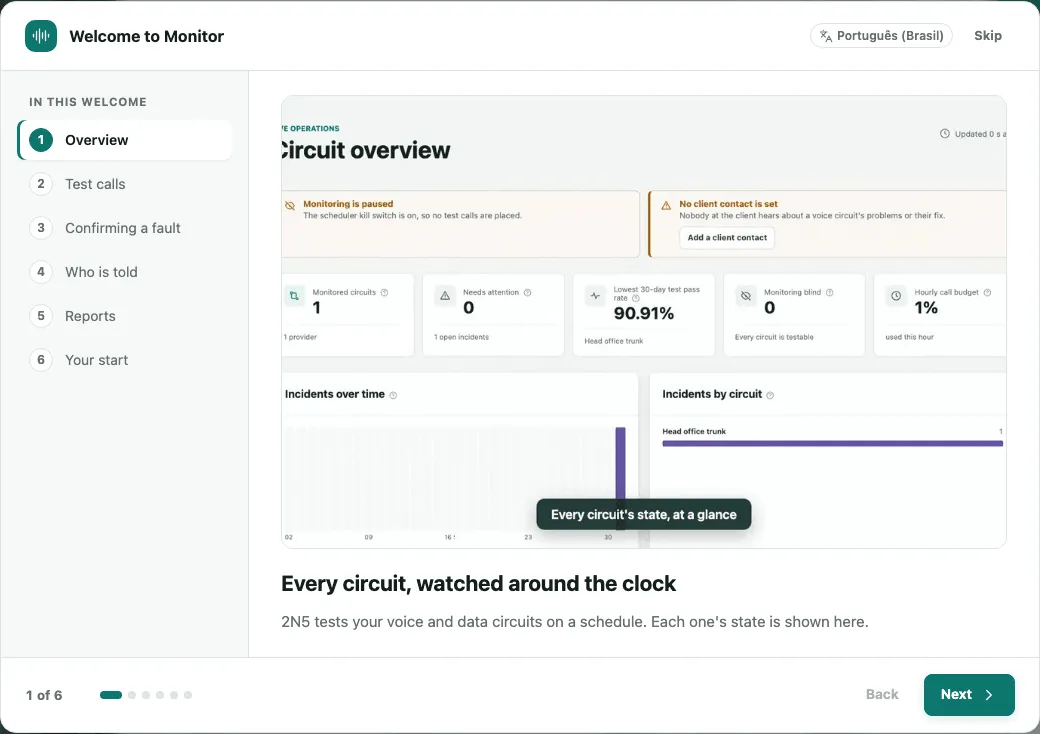Click the translate icon in the language selector
Image resolution: width=1040 pixels, height=734 pixels.
[826, 36]
